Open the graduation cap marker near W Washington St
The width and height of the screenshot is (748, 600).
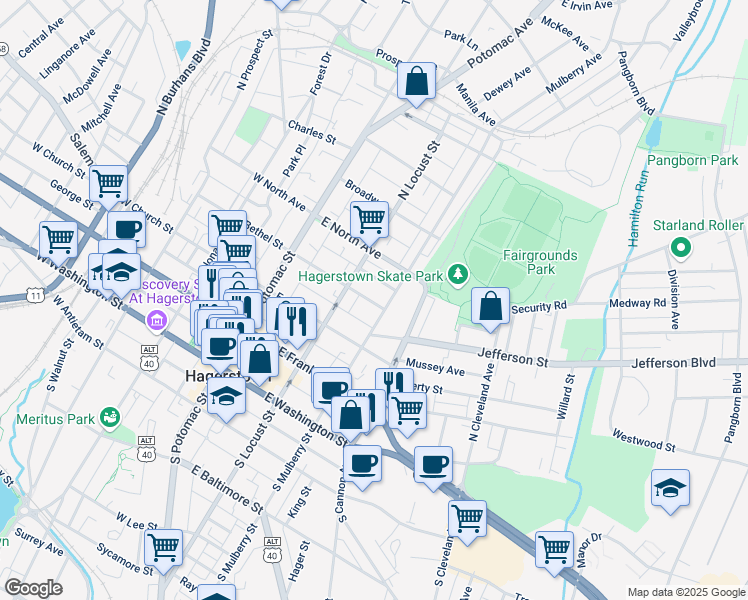click(121, 274)
